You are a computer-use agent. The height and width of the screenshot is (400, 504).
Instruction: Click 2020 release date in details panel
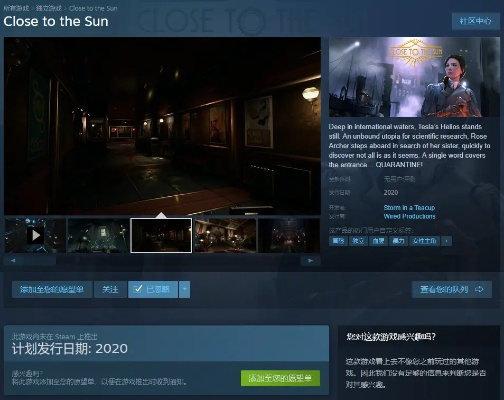(x=391, y=192)
